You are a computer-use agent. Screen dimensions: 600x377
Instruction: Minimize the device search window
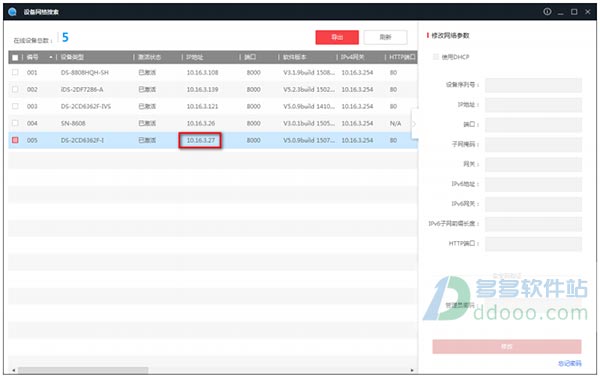[561, 13]
